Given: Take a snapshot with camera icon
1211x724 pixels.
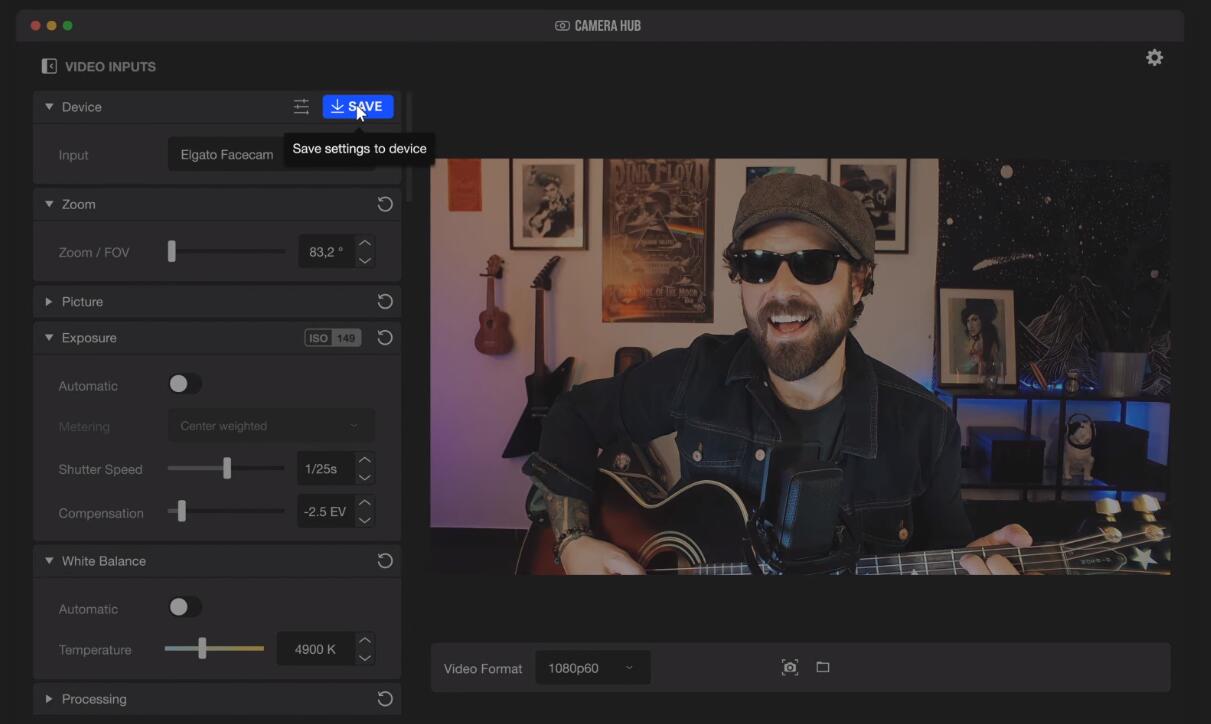Looking at the screenshot, I should [x=790, y=667].
